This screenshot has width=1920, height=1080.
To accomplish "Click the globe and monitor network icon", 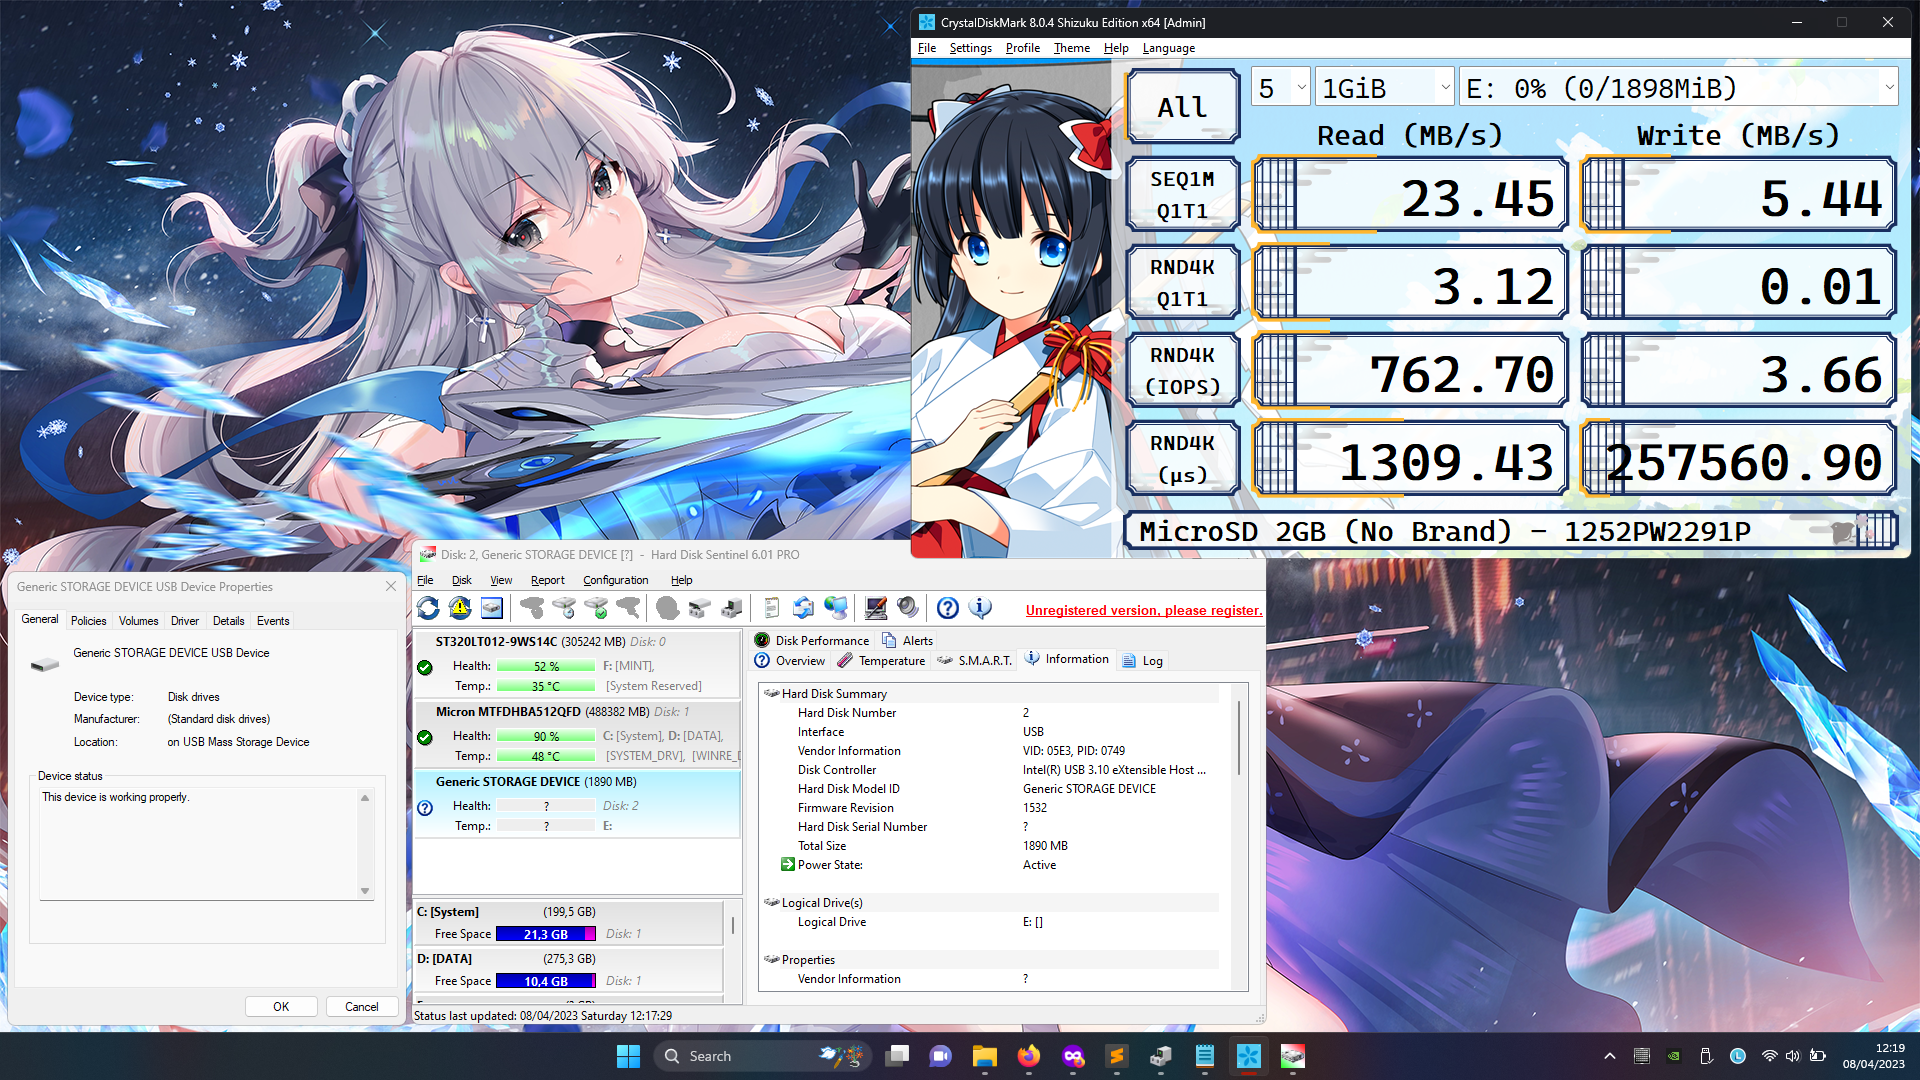I will (x=836, y=608).
